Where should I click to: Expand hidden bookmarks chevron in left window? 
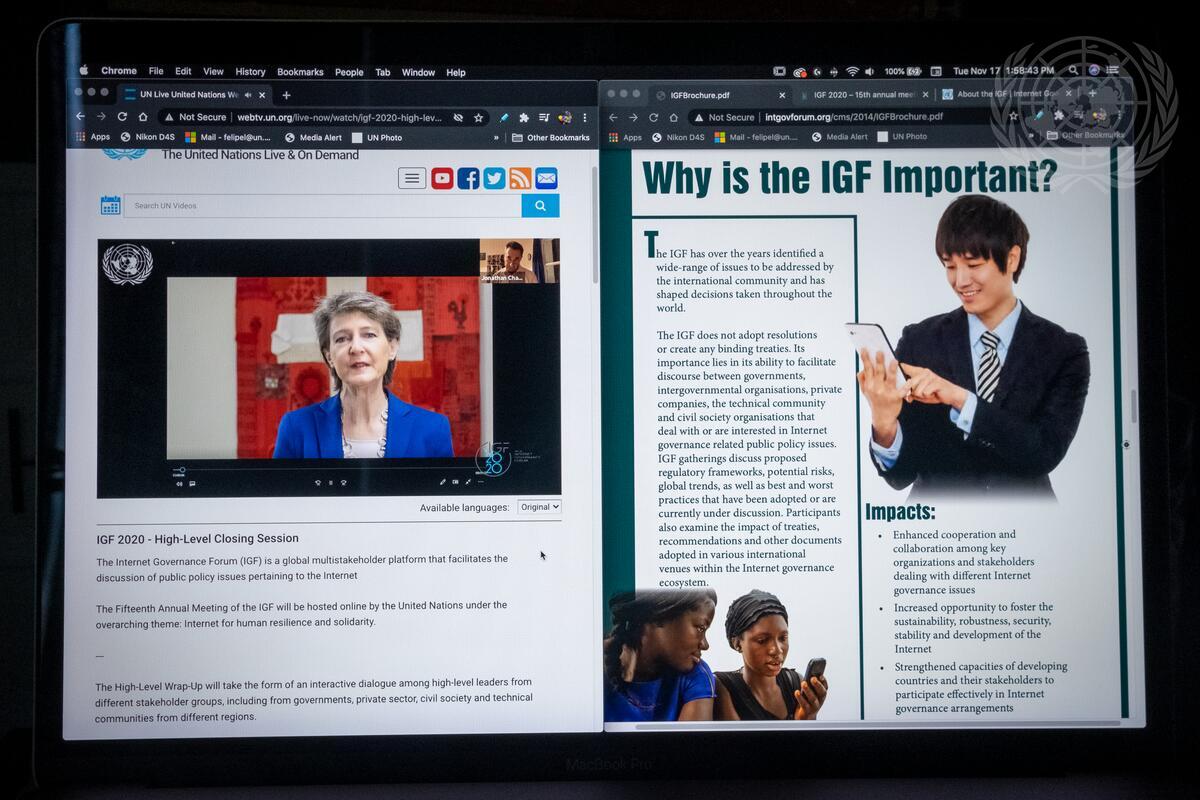(x=496, y=138)
